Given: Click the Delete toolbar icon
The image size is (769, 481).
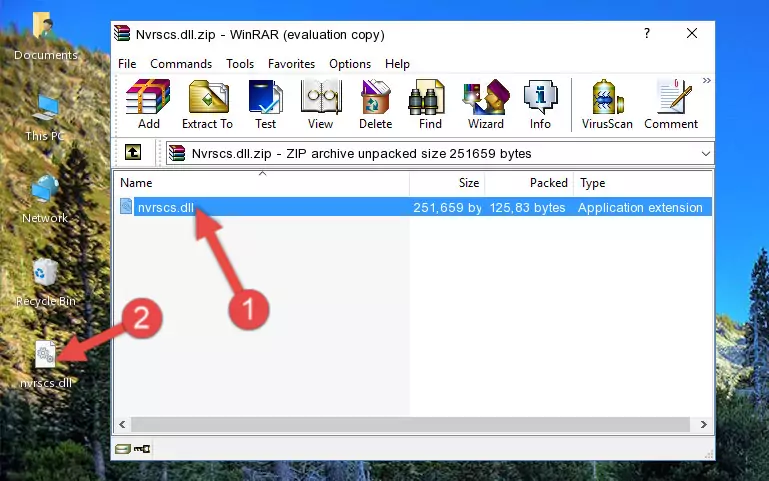Looking at the screenshot, I should (x=376, y=104).
